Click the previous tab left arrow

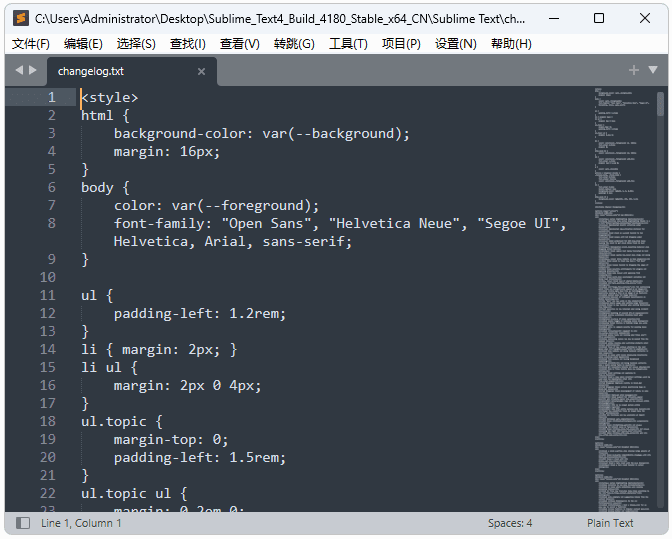(19, 70)
